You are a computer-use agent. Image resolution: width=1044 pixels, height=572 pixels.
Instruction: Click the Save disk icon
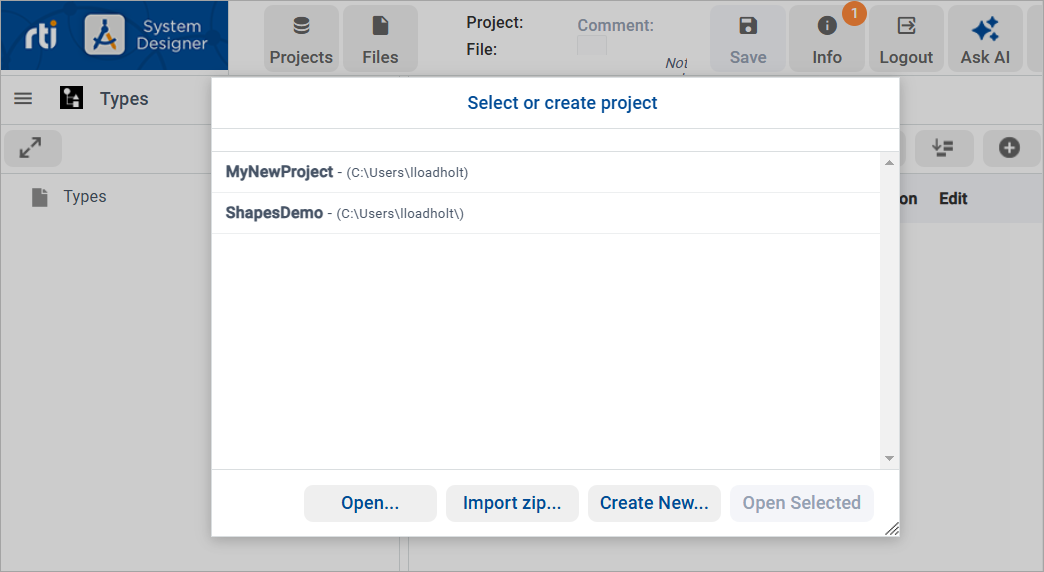tap(748, 39)
